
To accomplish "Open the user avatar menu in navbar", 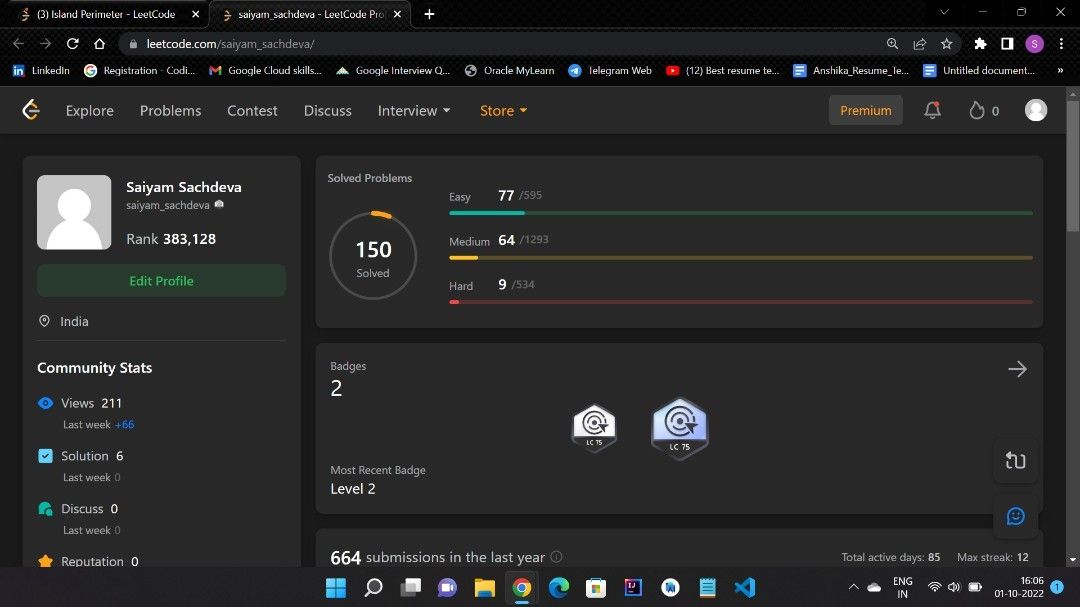I will pyautogui.click(x=1035, y=110).
